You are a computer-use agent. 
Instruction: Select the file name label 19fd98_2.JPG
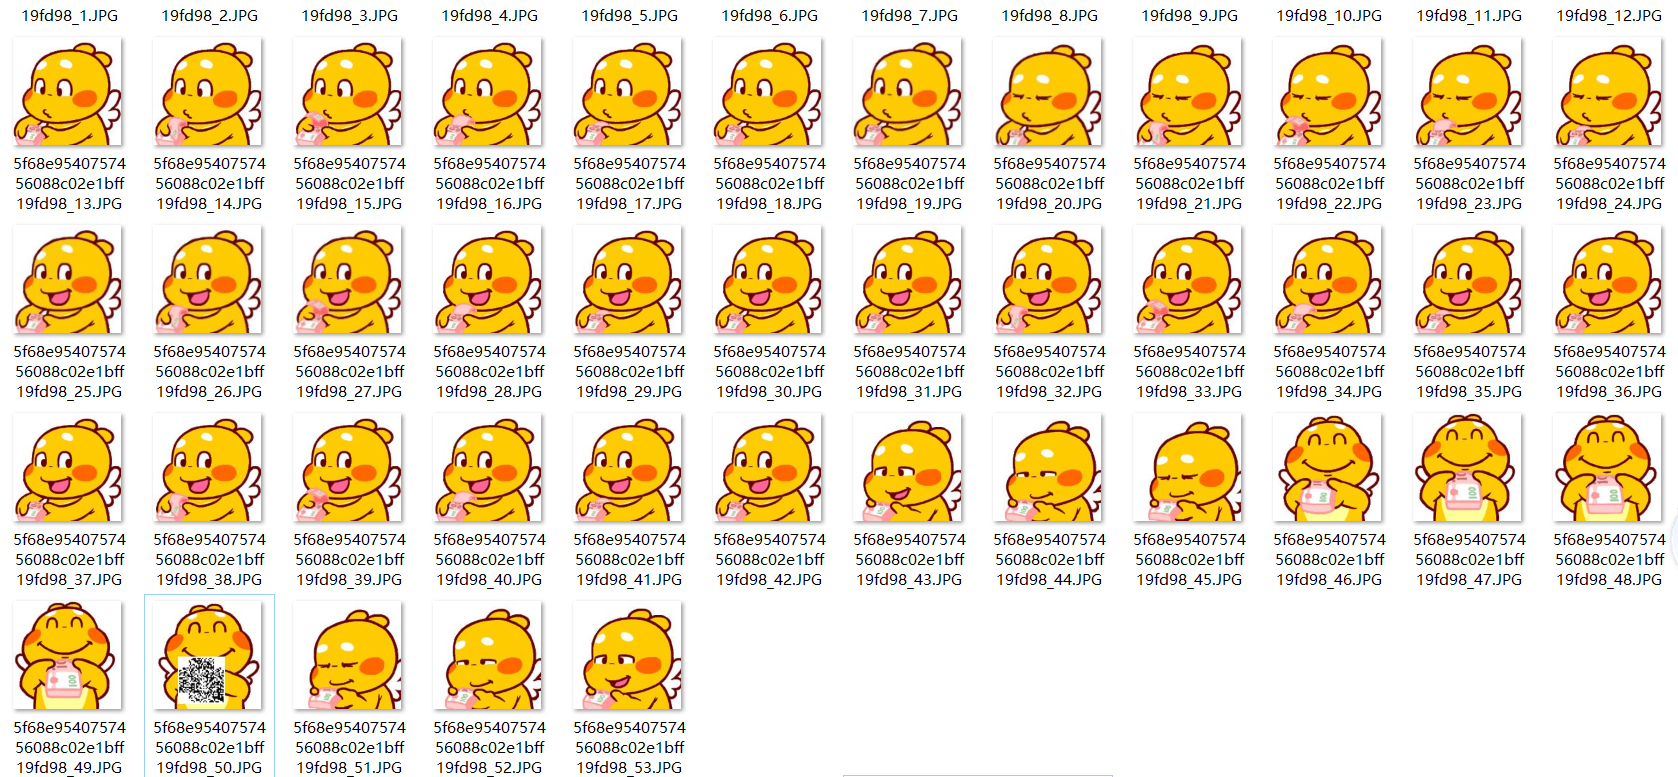pos(210,16)
